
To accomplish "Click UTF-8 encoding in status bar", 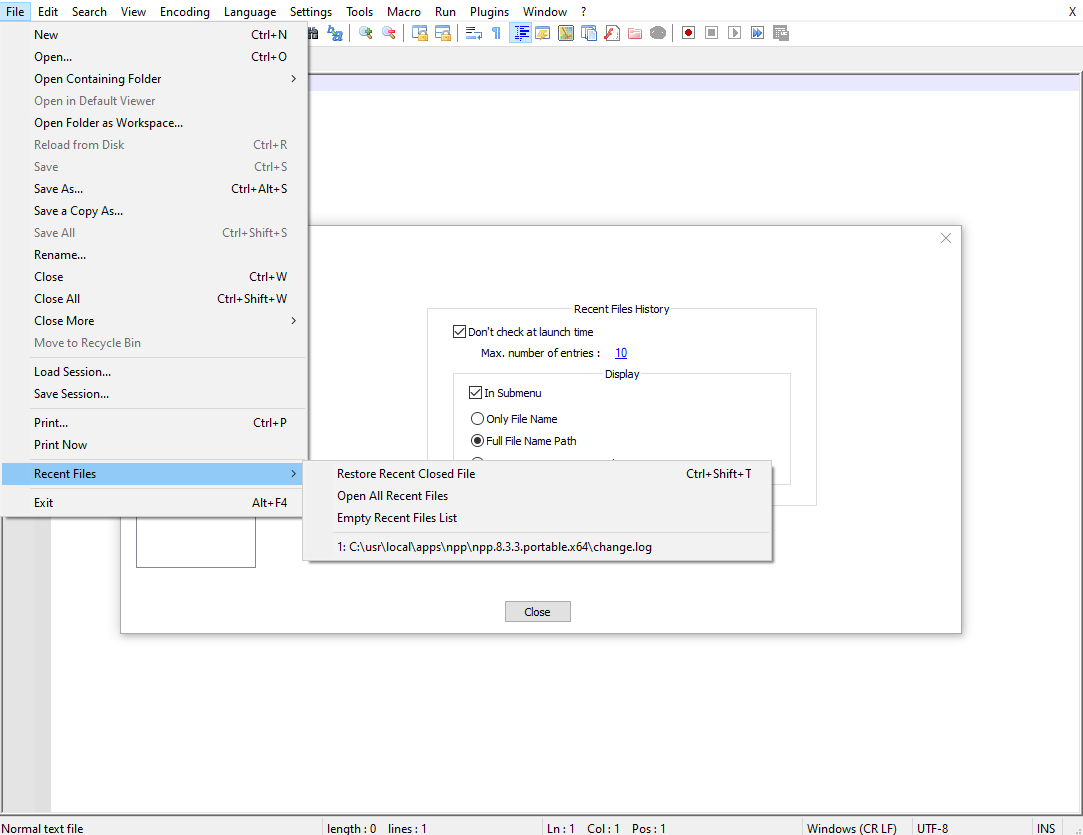I will [x=932, y=828].
